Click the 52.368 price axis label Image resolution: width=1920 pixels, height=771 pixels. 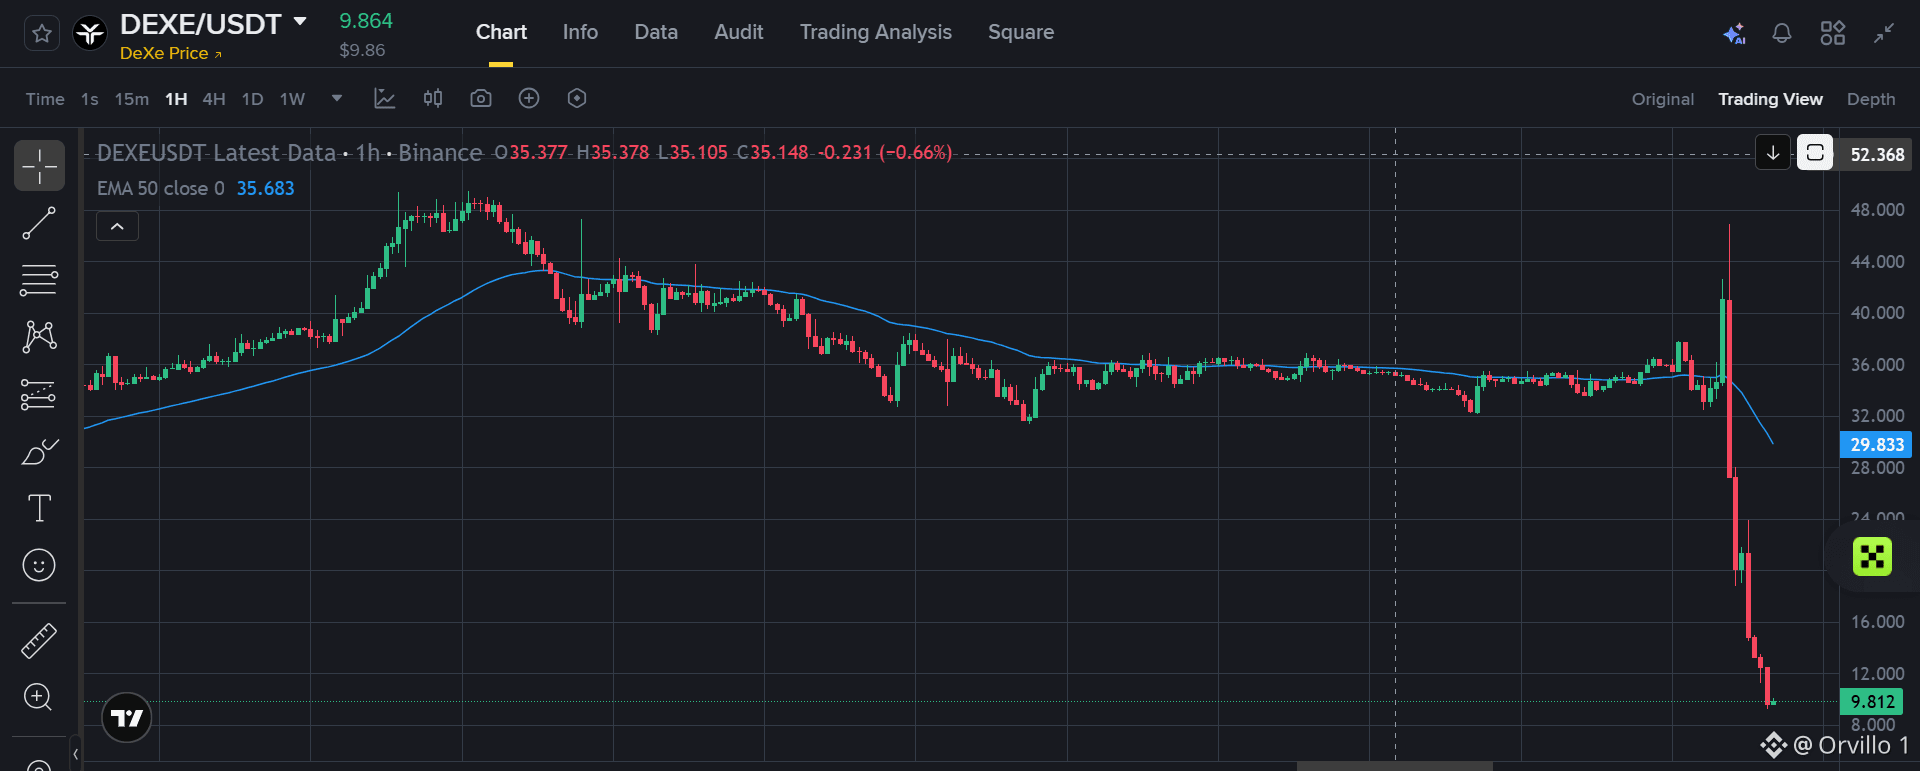[x=1877, y=155]
